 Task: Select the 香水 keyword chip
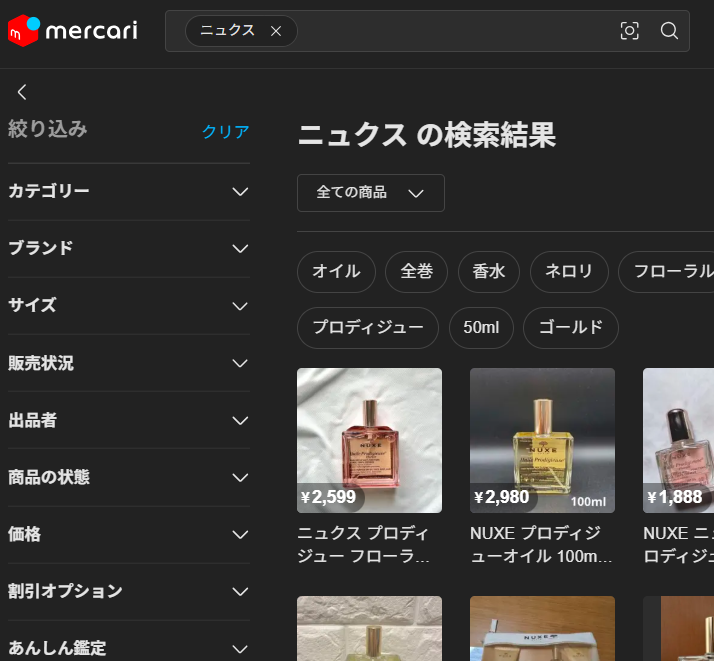[x=489, y=272]
